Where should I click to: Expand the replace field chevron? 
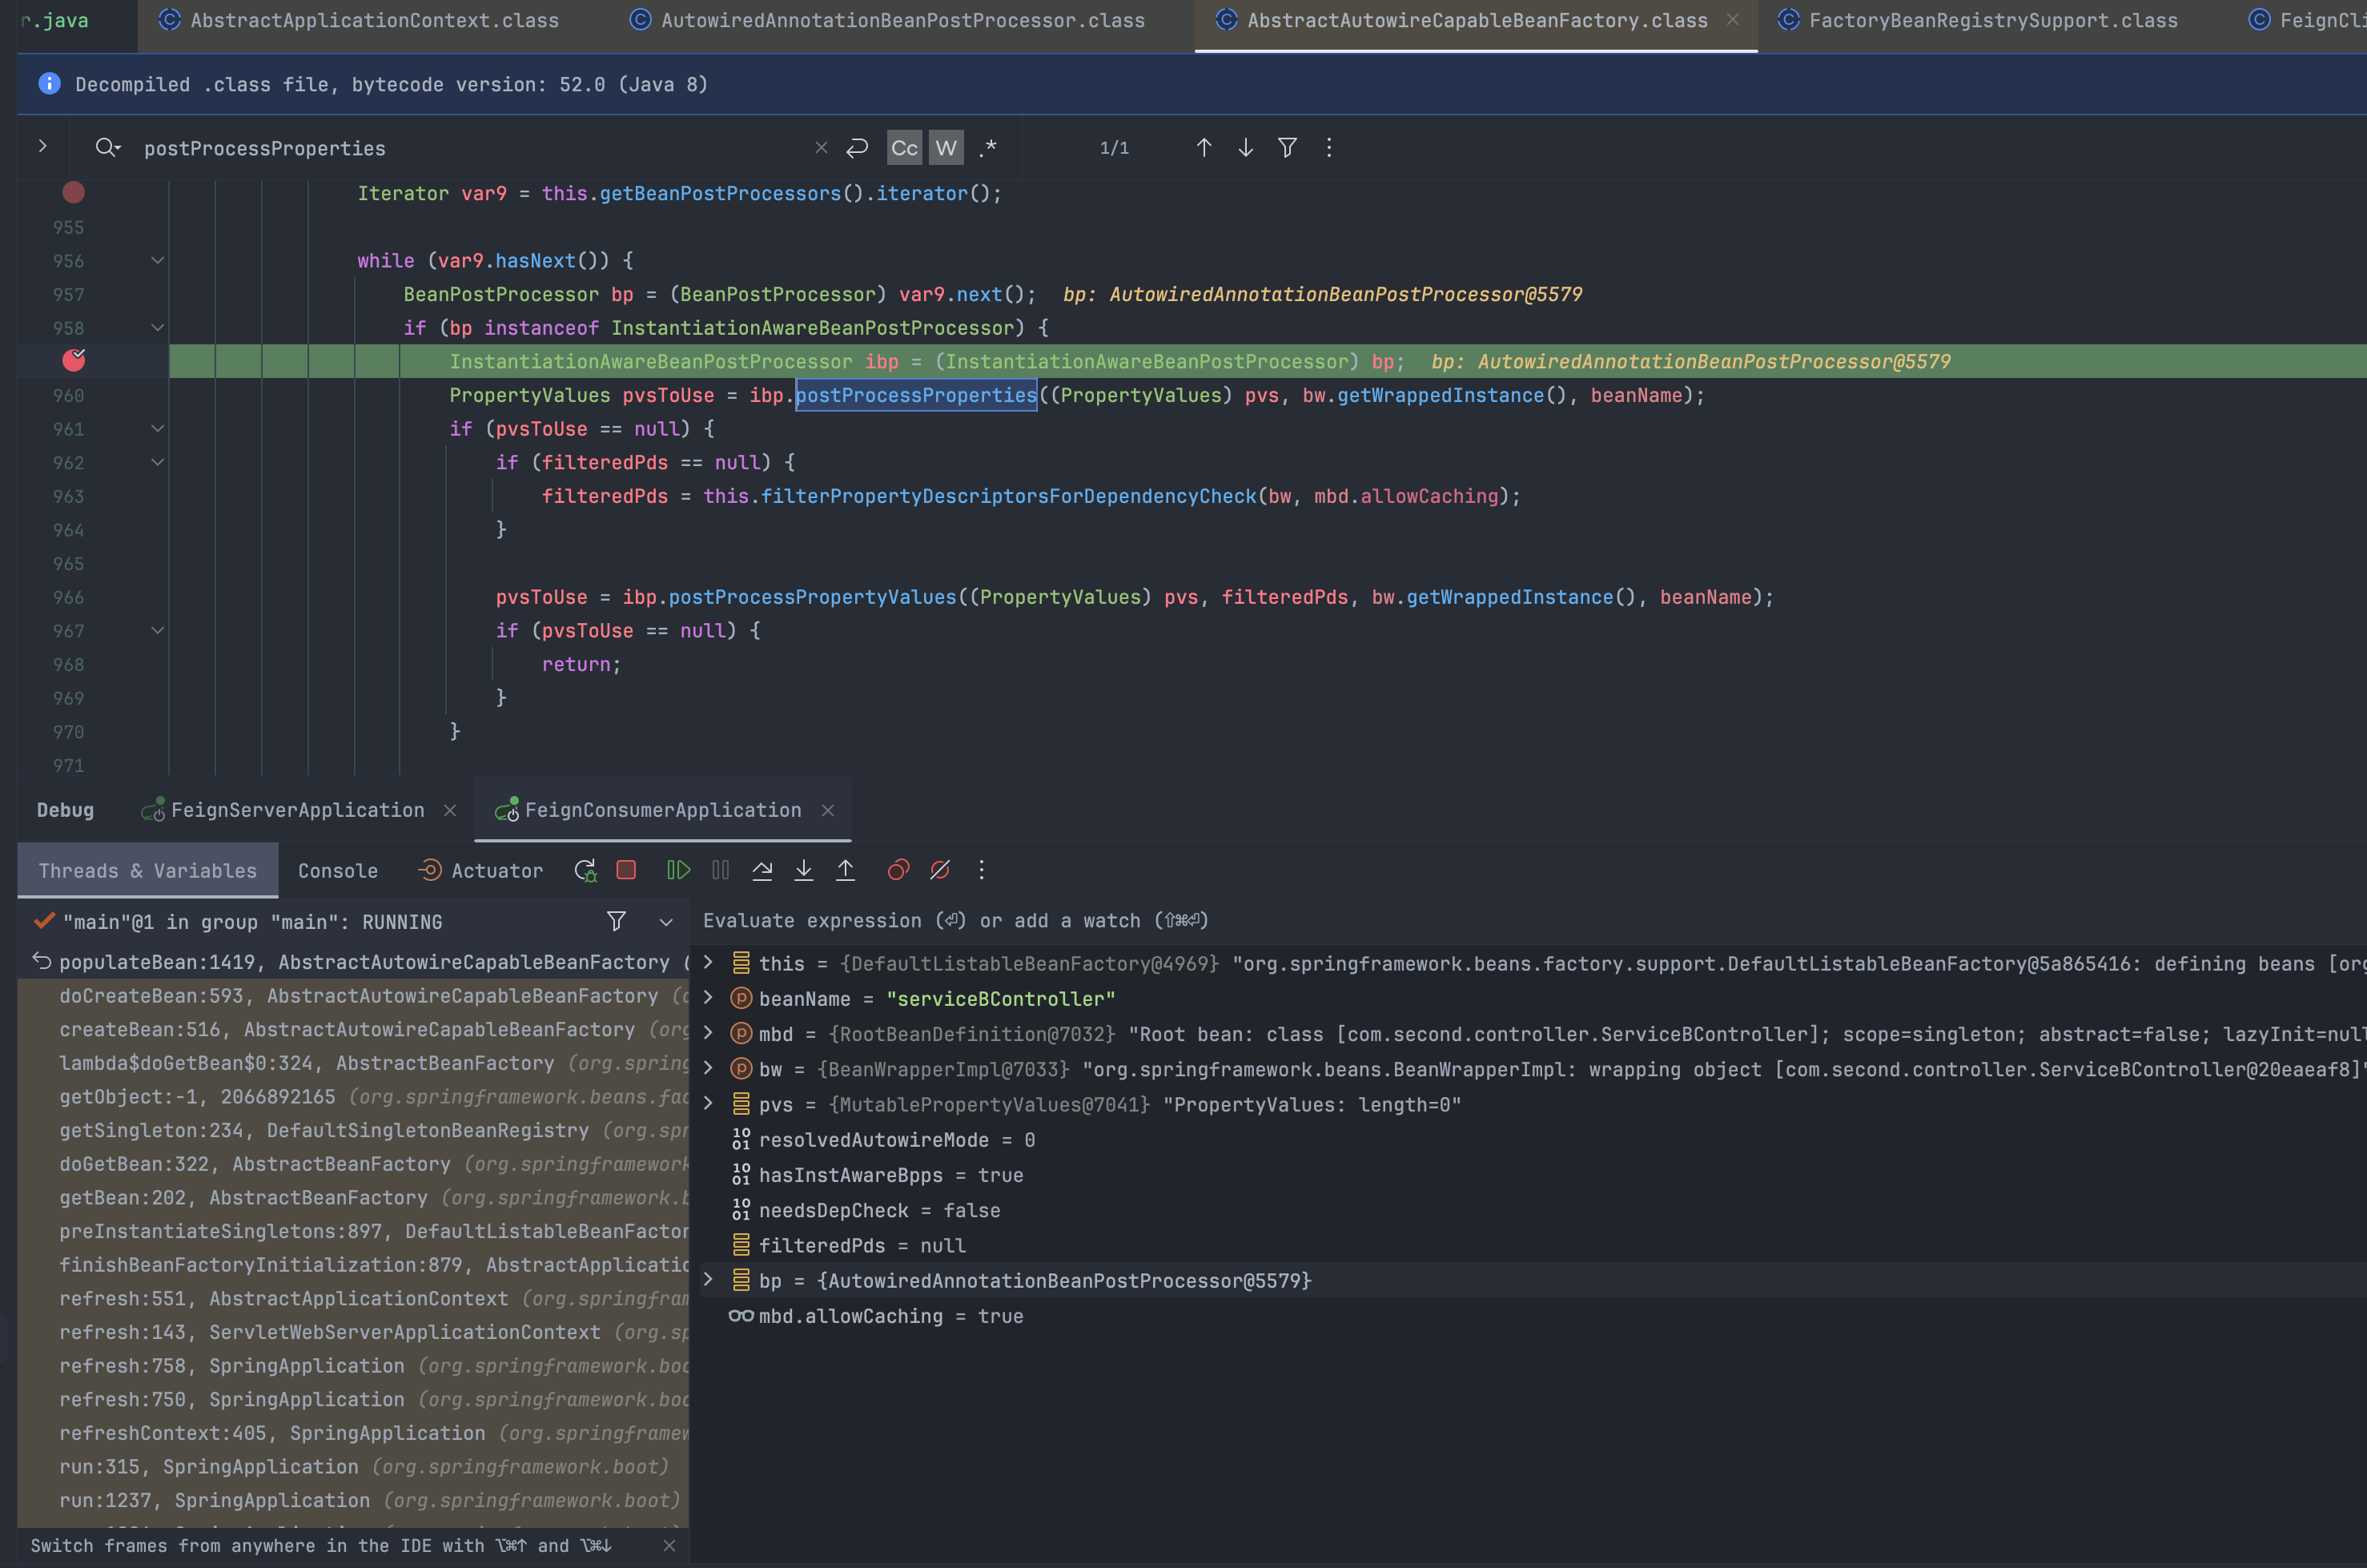pyautogui.click(x=42, y=146)
